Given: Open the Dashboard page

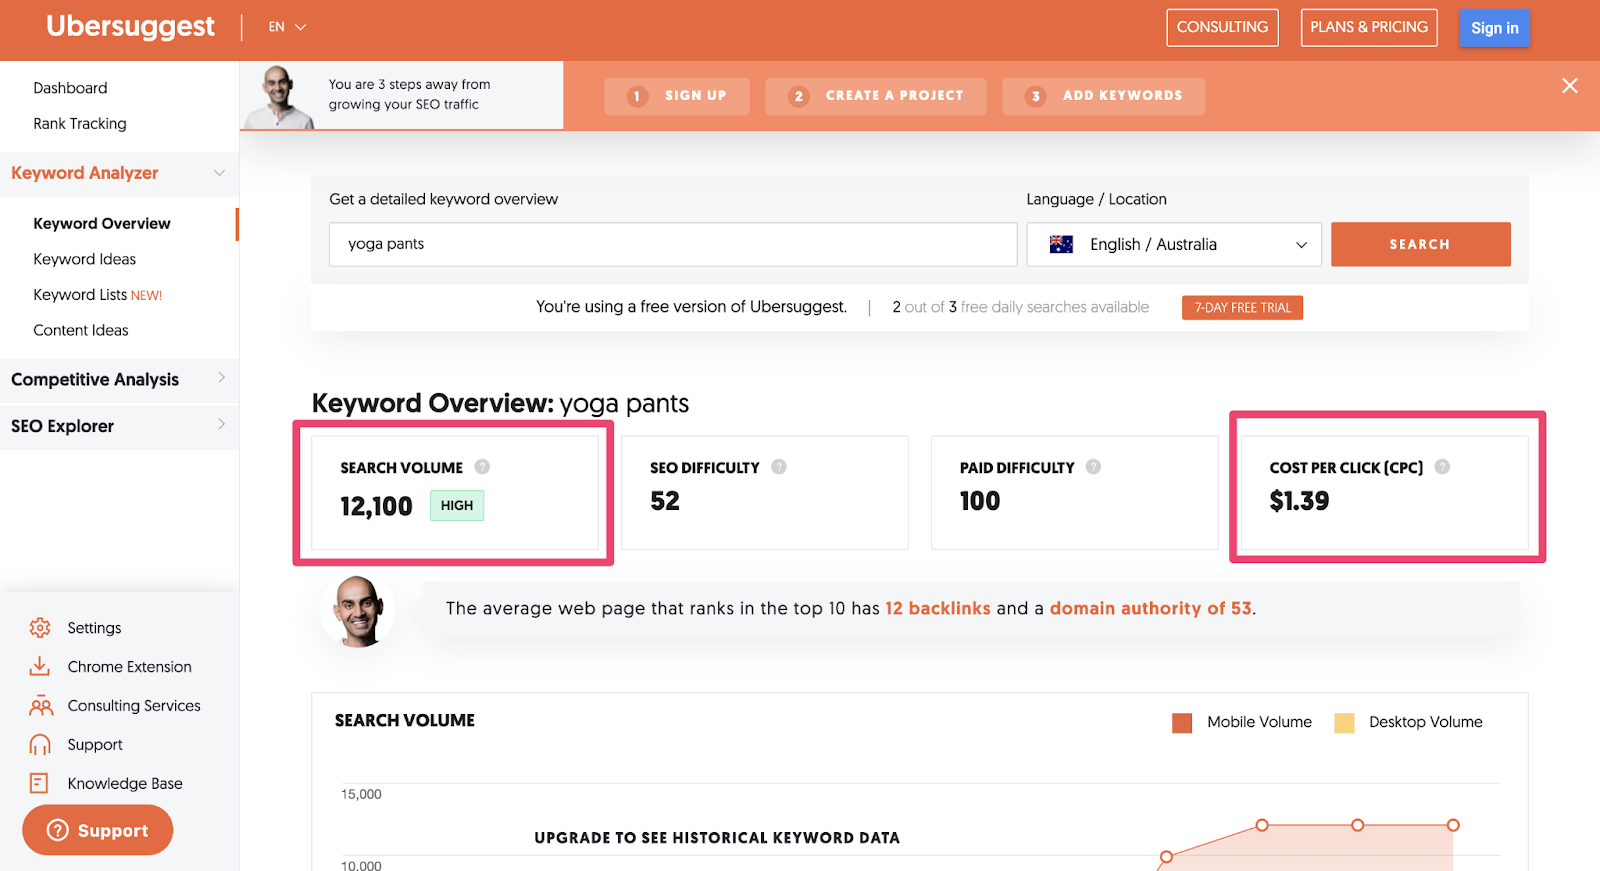Looking at the screenshot, I should pyautogui.click(x=70, y=88).
